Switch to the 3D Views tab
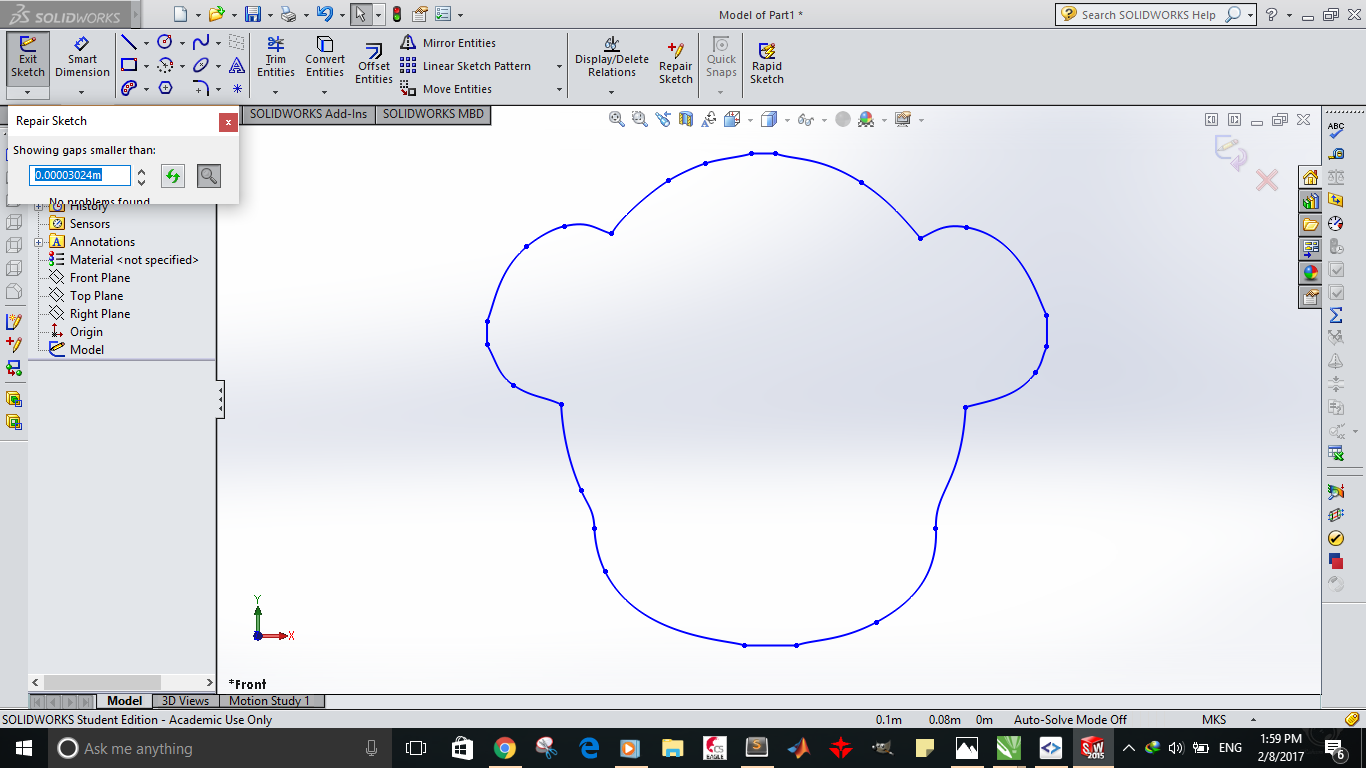The width and height of the screenshot is (1366, 768). (x=185, y=701)
